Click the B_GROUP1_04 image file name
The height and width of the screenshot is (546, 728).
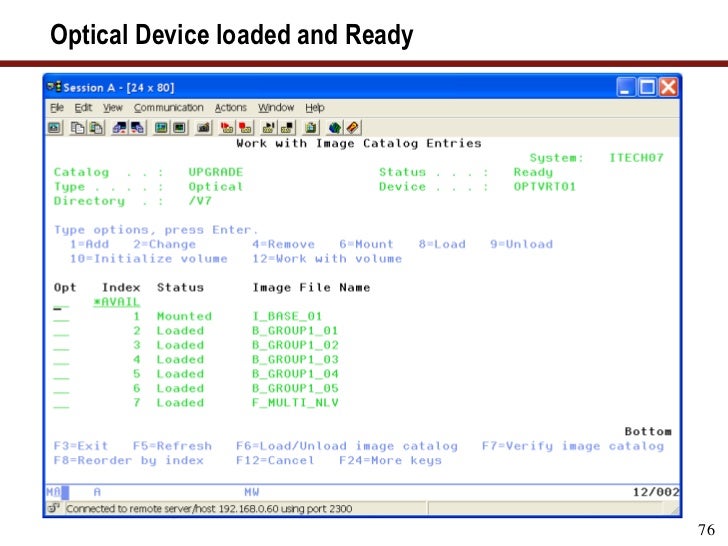tap(295, 374)
